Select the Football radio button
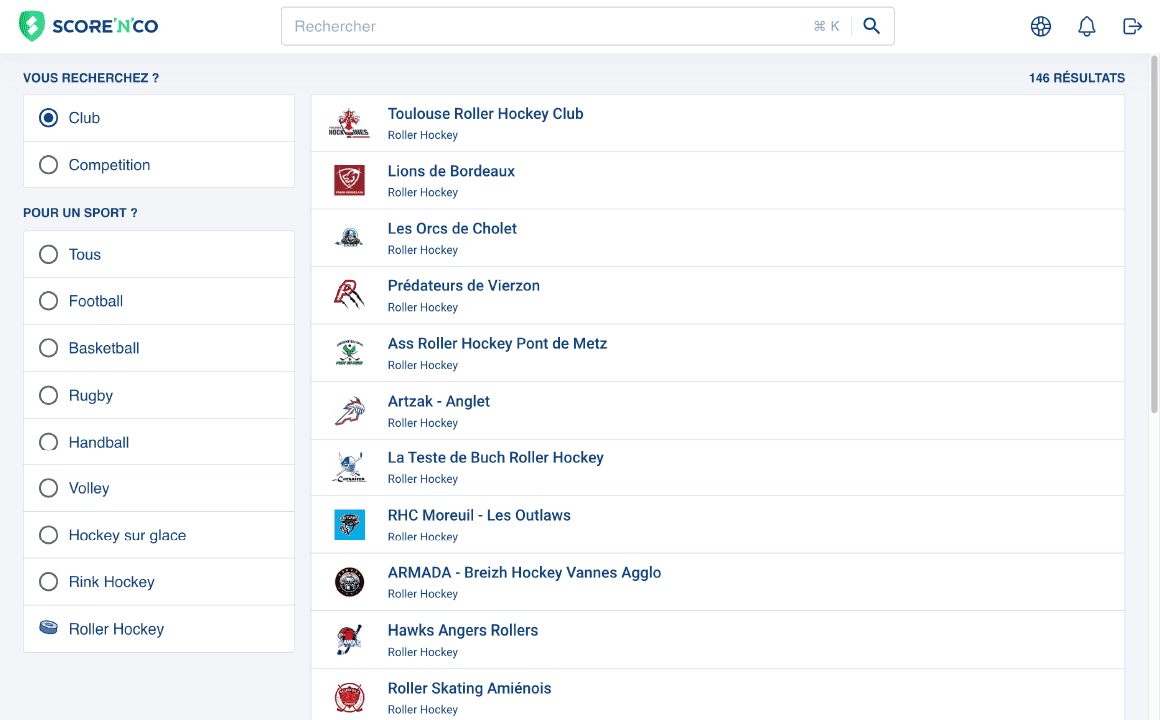The width and height of the screenshot is (1160, 720). pos(48,300)
